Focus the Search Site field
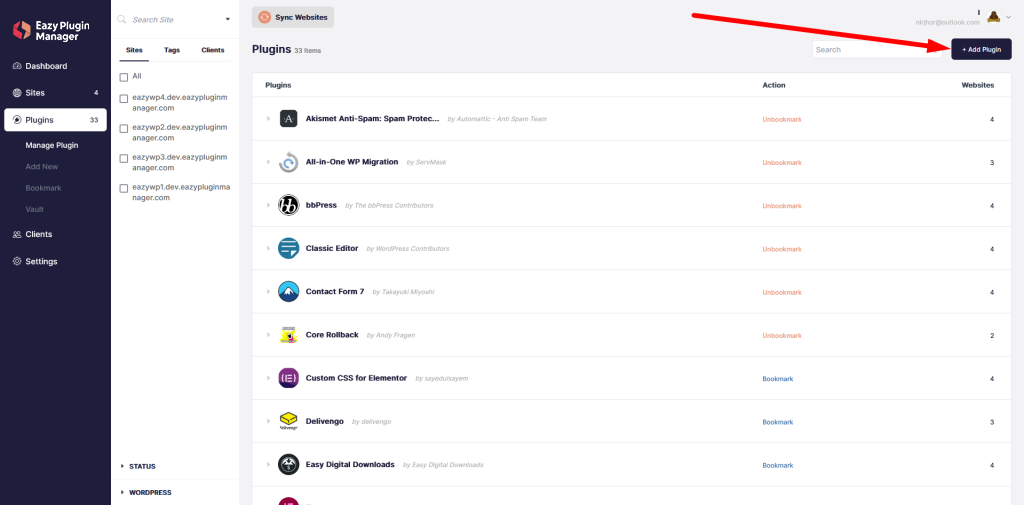Screen dimensions: 1024x505 [175, 20]
